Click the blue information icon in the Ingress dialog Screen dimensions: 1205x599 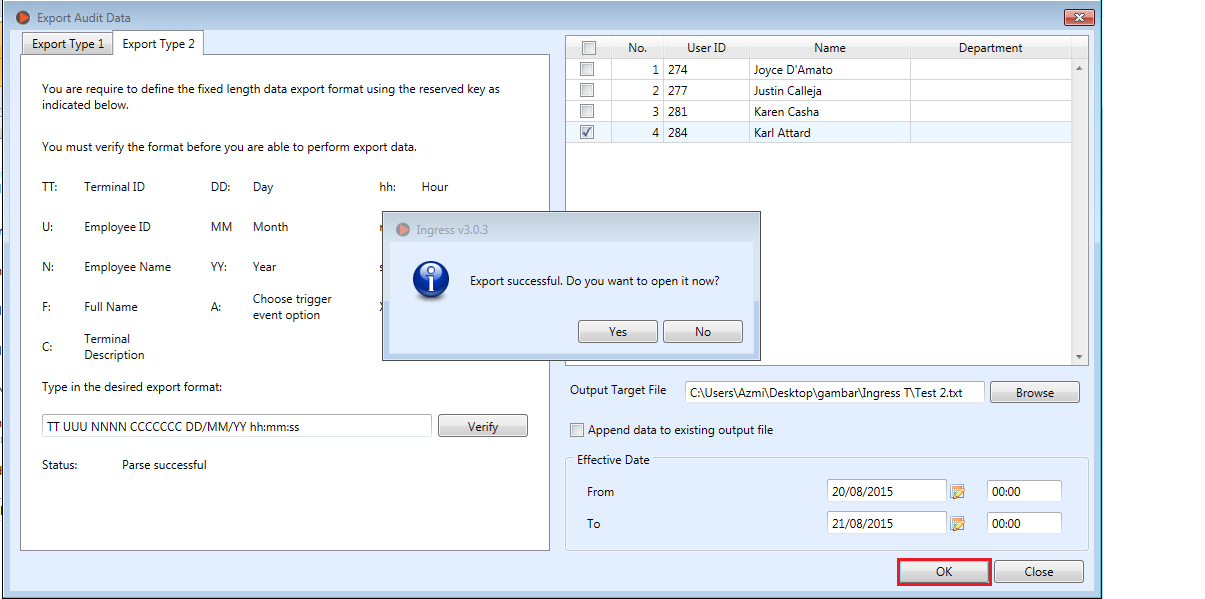(x=431, y=281)
